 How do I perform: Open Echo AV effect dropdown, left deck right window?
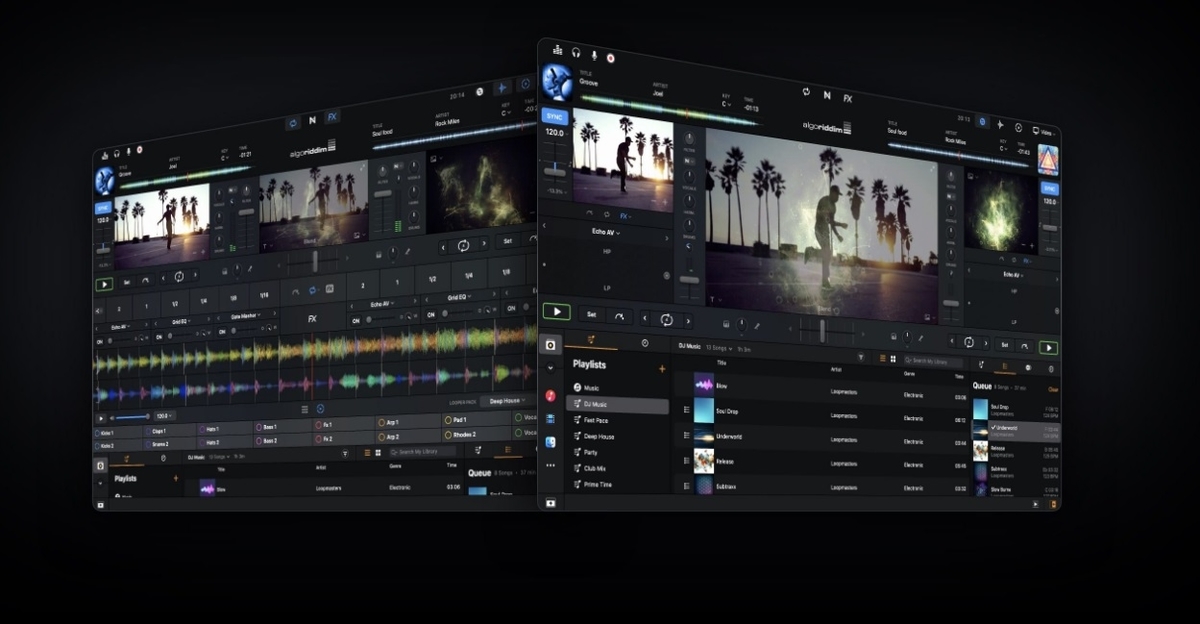[606, 232]
